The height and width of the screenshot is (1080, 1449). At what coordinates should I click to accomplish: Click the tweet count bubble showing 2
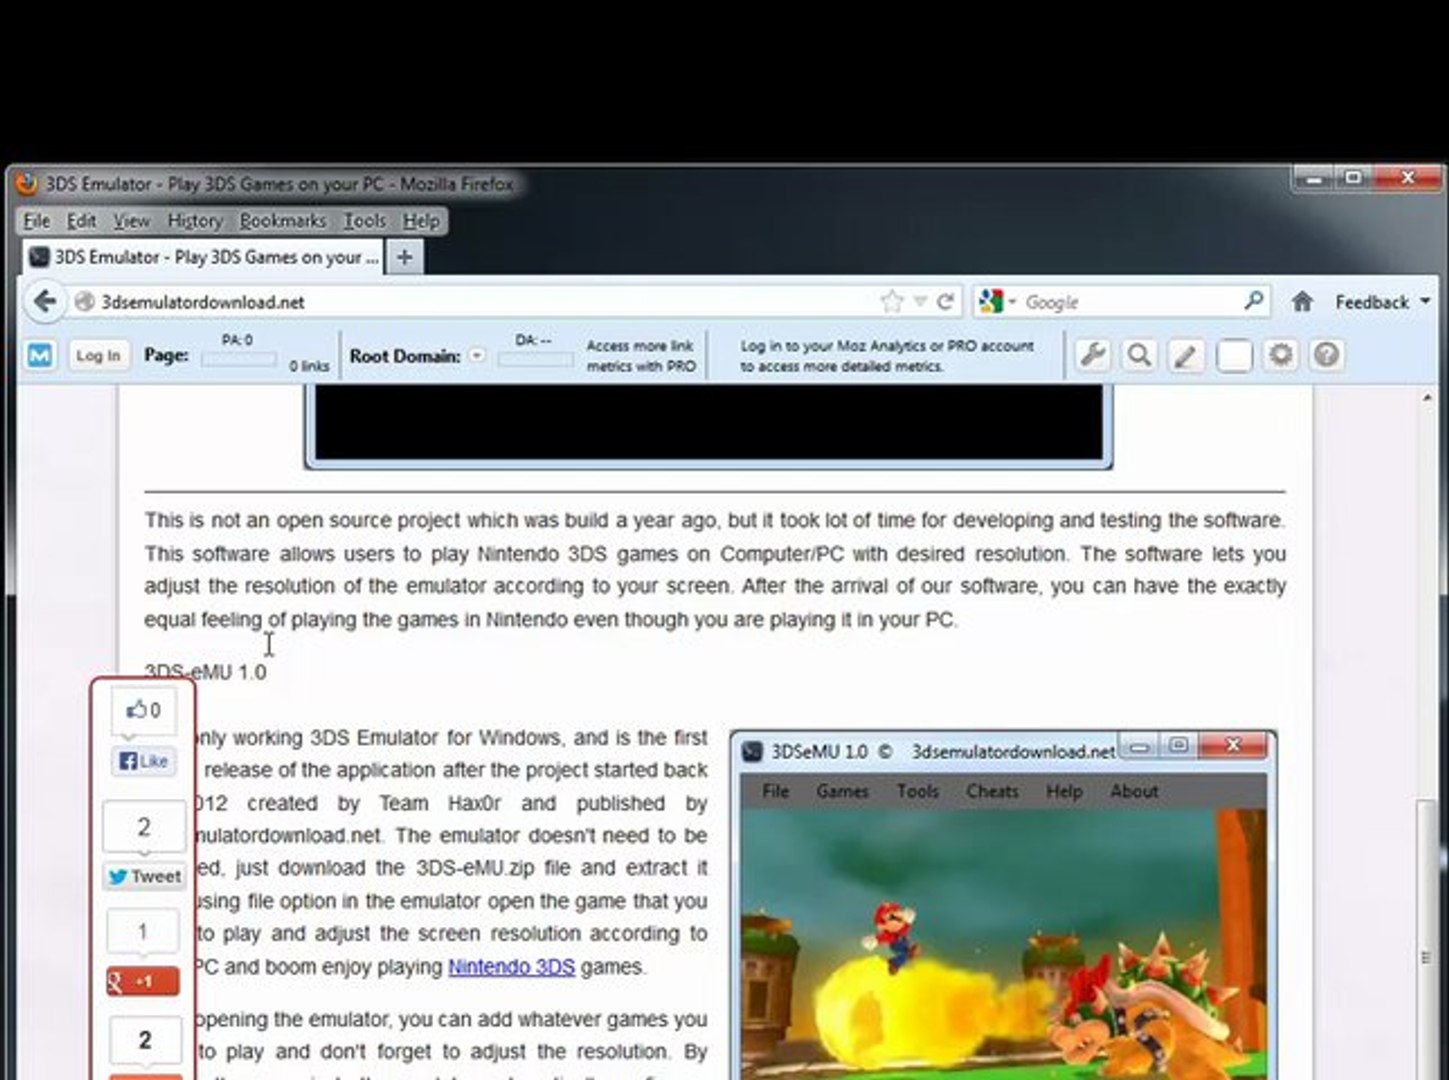(144, 827)
